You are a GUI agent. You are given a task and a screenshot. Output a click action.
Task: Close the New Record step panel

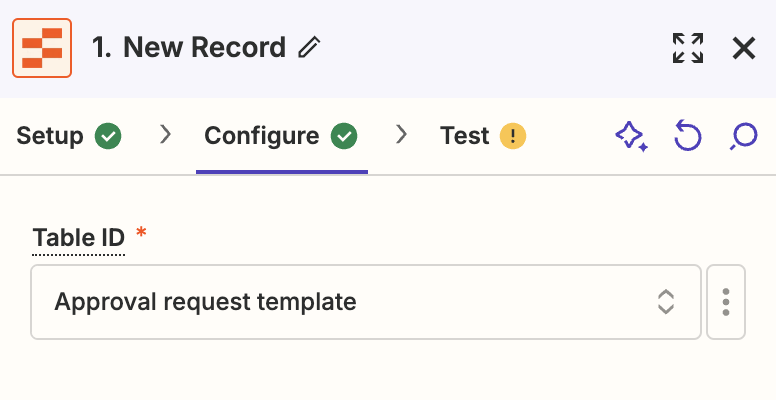pyautogui.click(x=744, y=48)
